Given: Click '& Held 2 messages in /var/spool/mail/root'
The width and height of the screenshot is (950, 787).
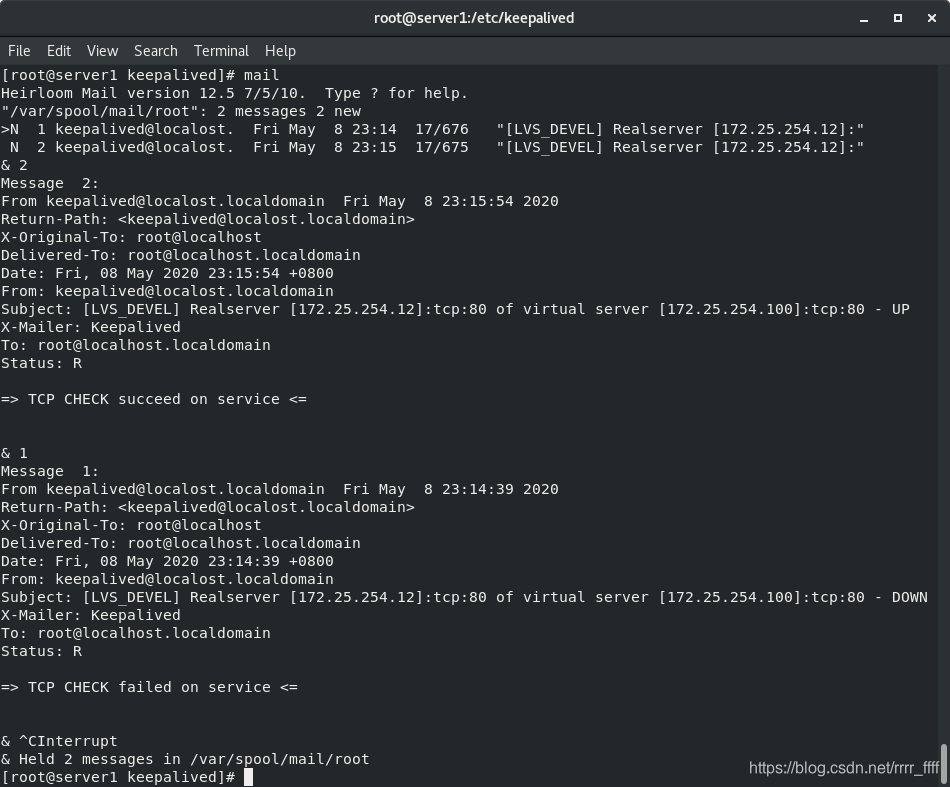Looking at the screenshot, I should [x=185, y=760].
